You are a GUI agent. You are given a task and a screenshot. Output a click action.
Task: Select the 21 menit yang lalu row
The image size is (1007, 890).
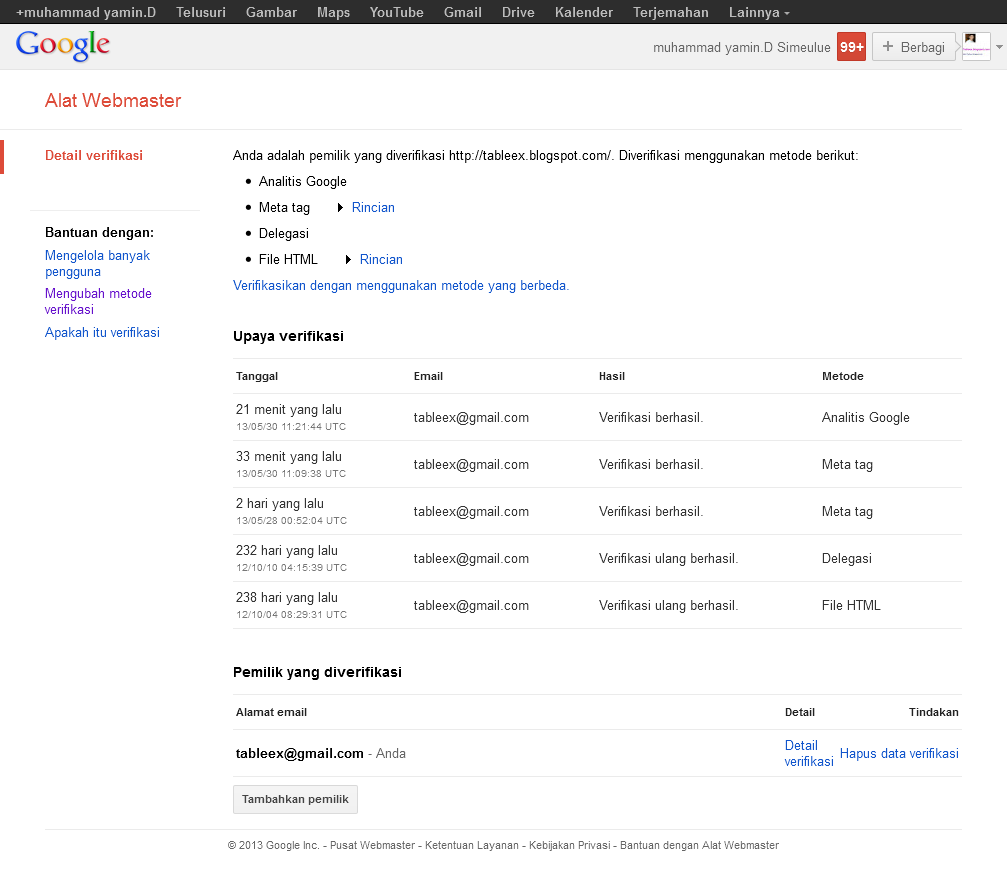[597, 417]
